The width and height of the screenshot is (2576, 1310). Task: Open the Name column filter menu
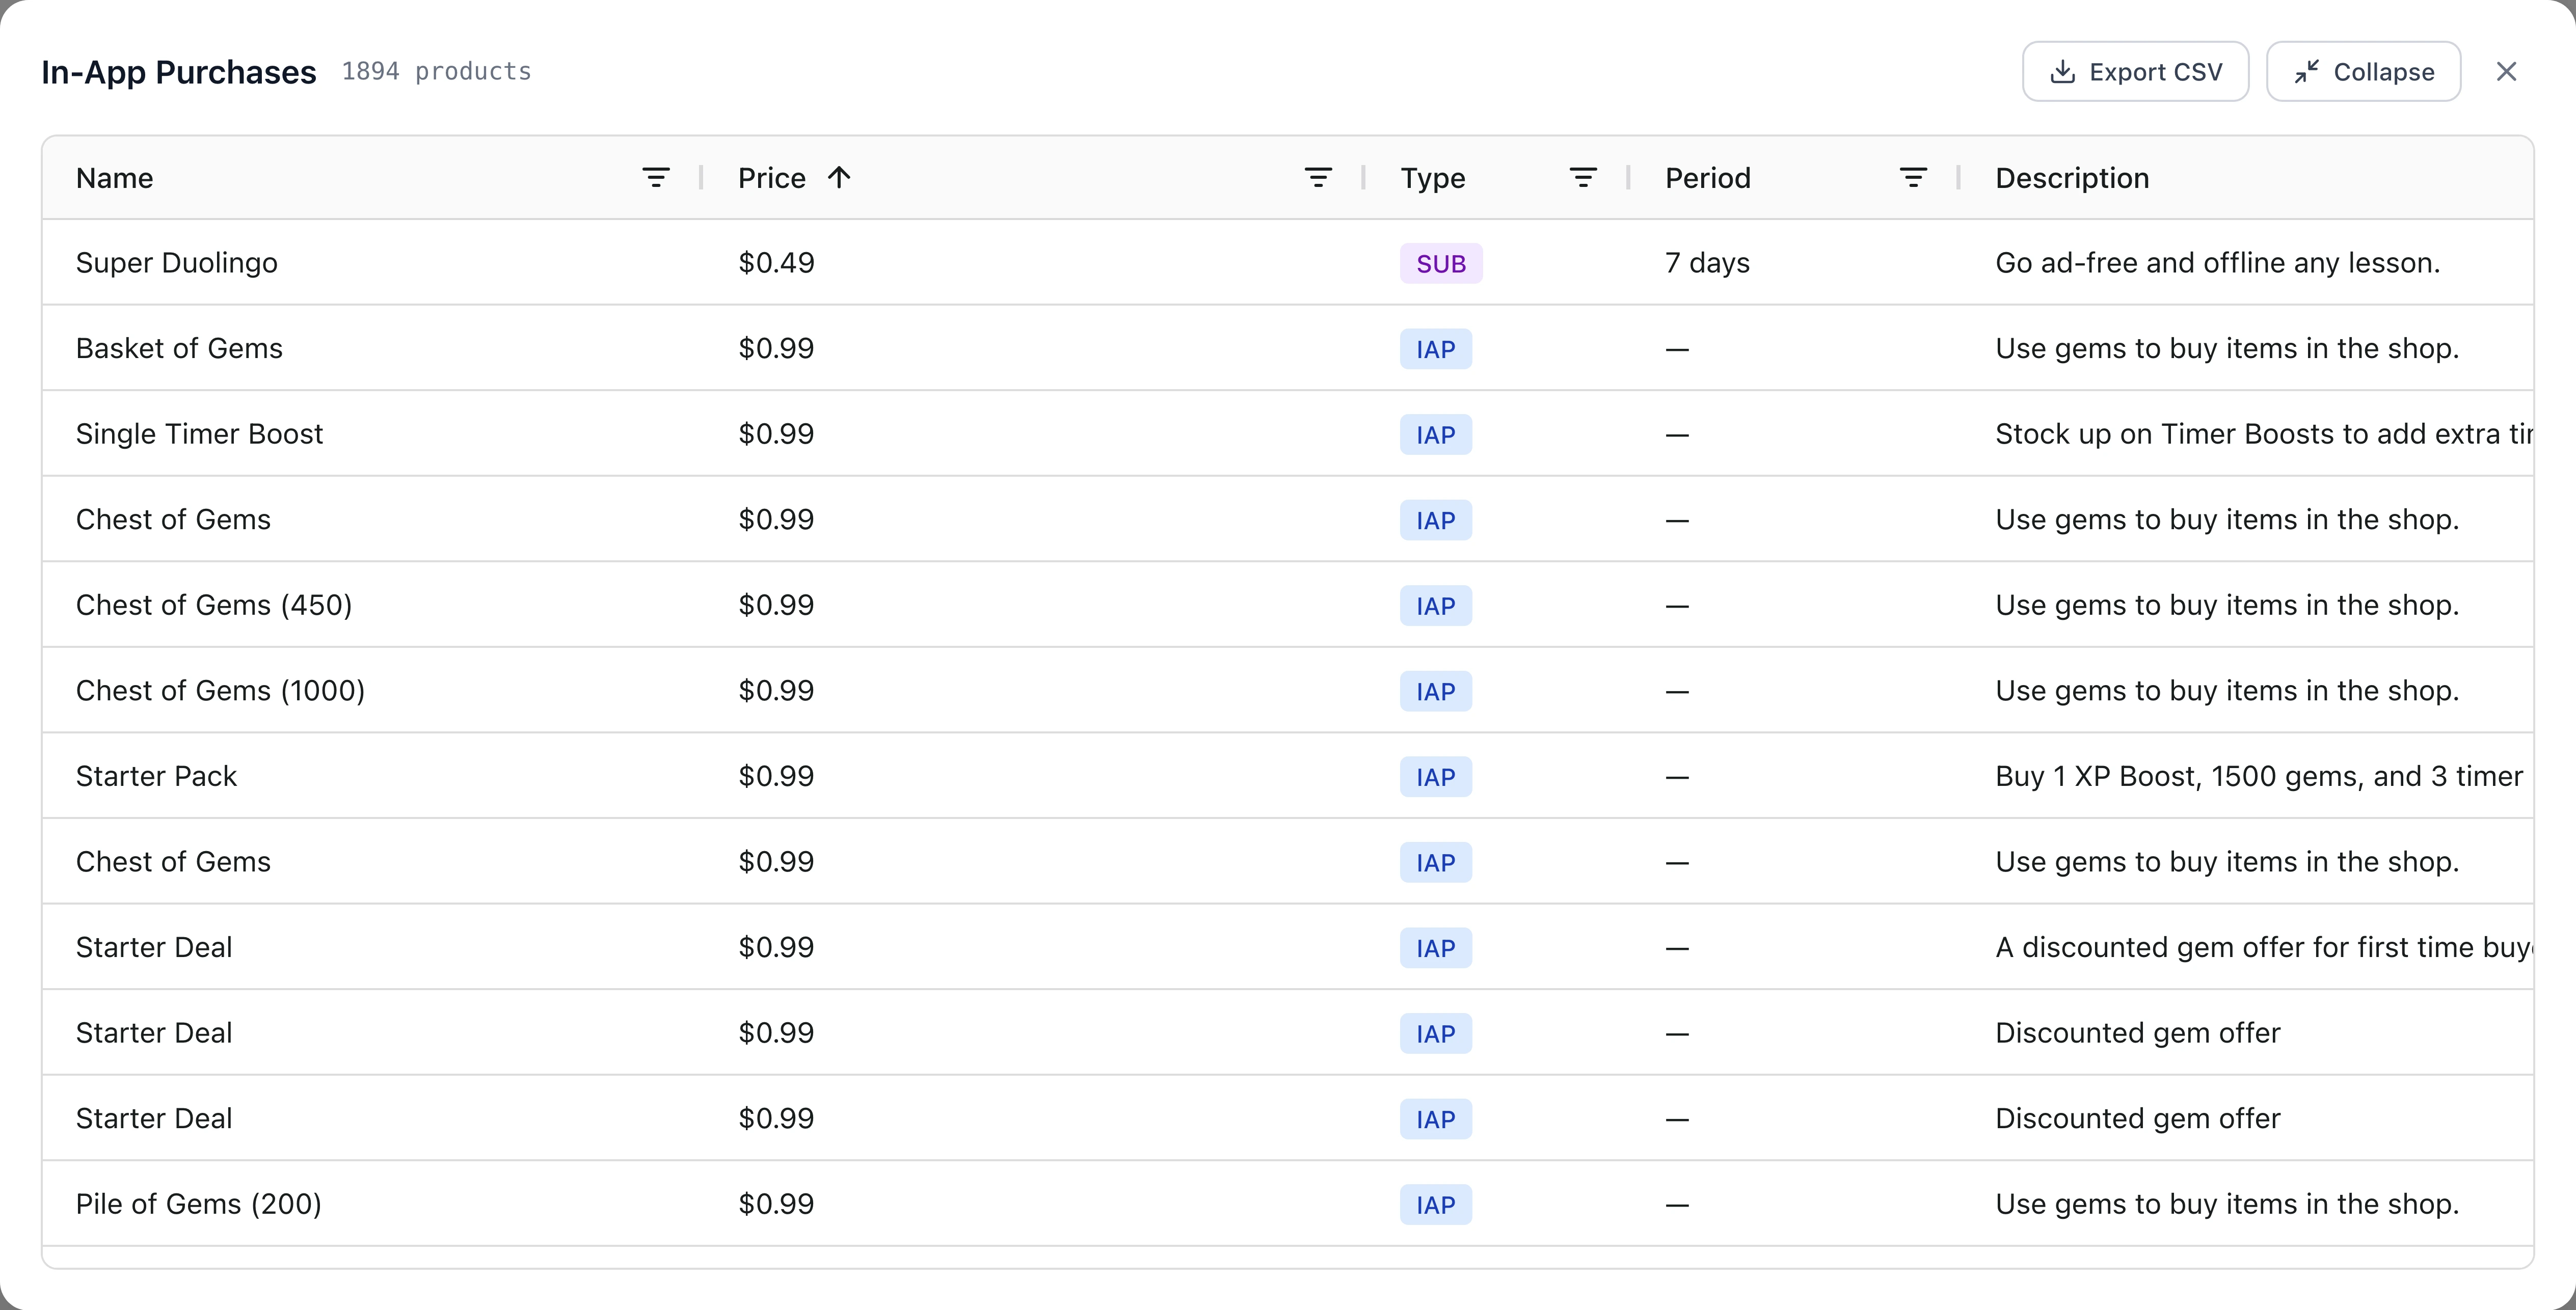(x=656, y=178)
